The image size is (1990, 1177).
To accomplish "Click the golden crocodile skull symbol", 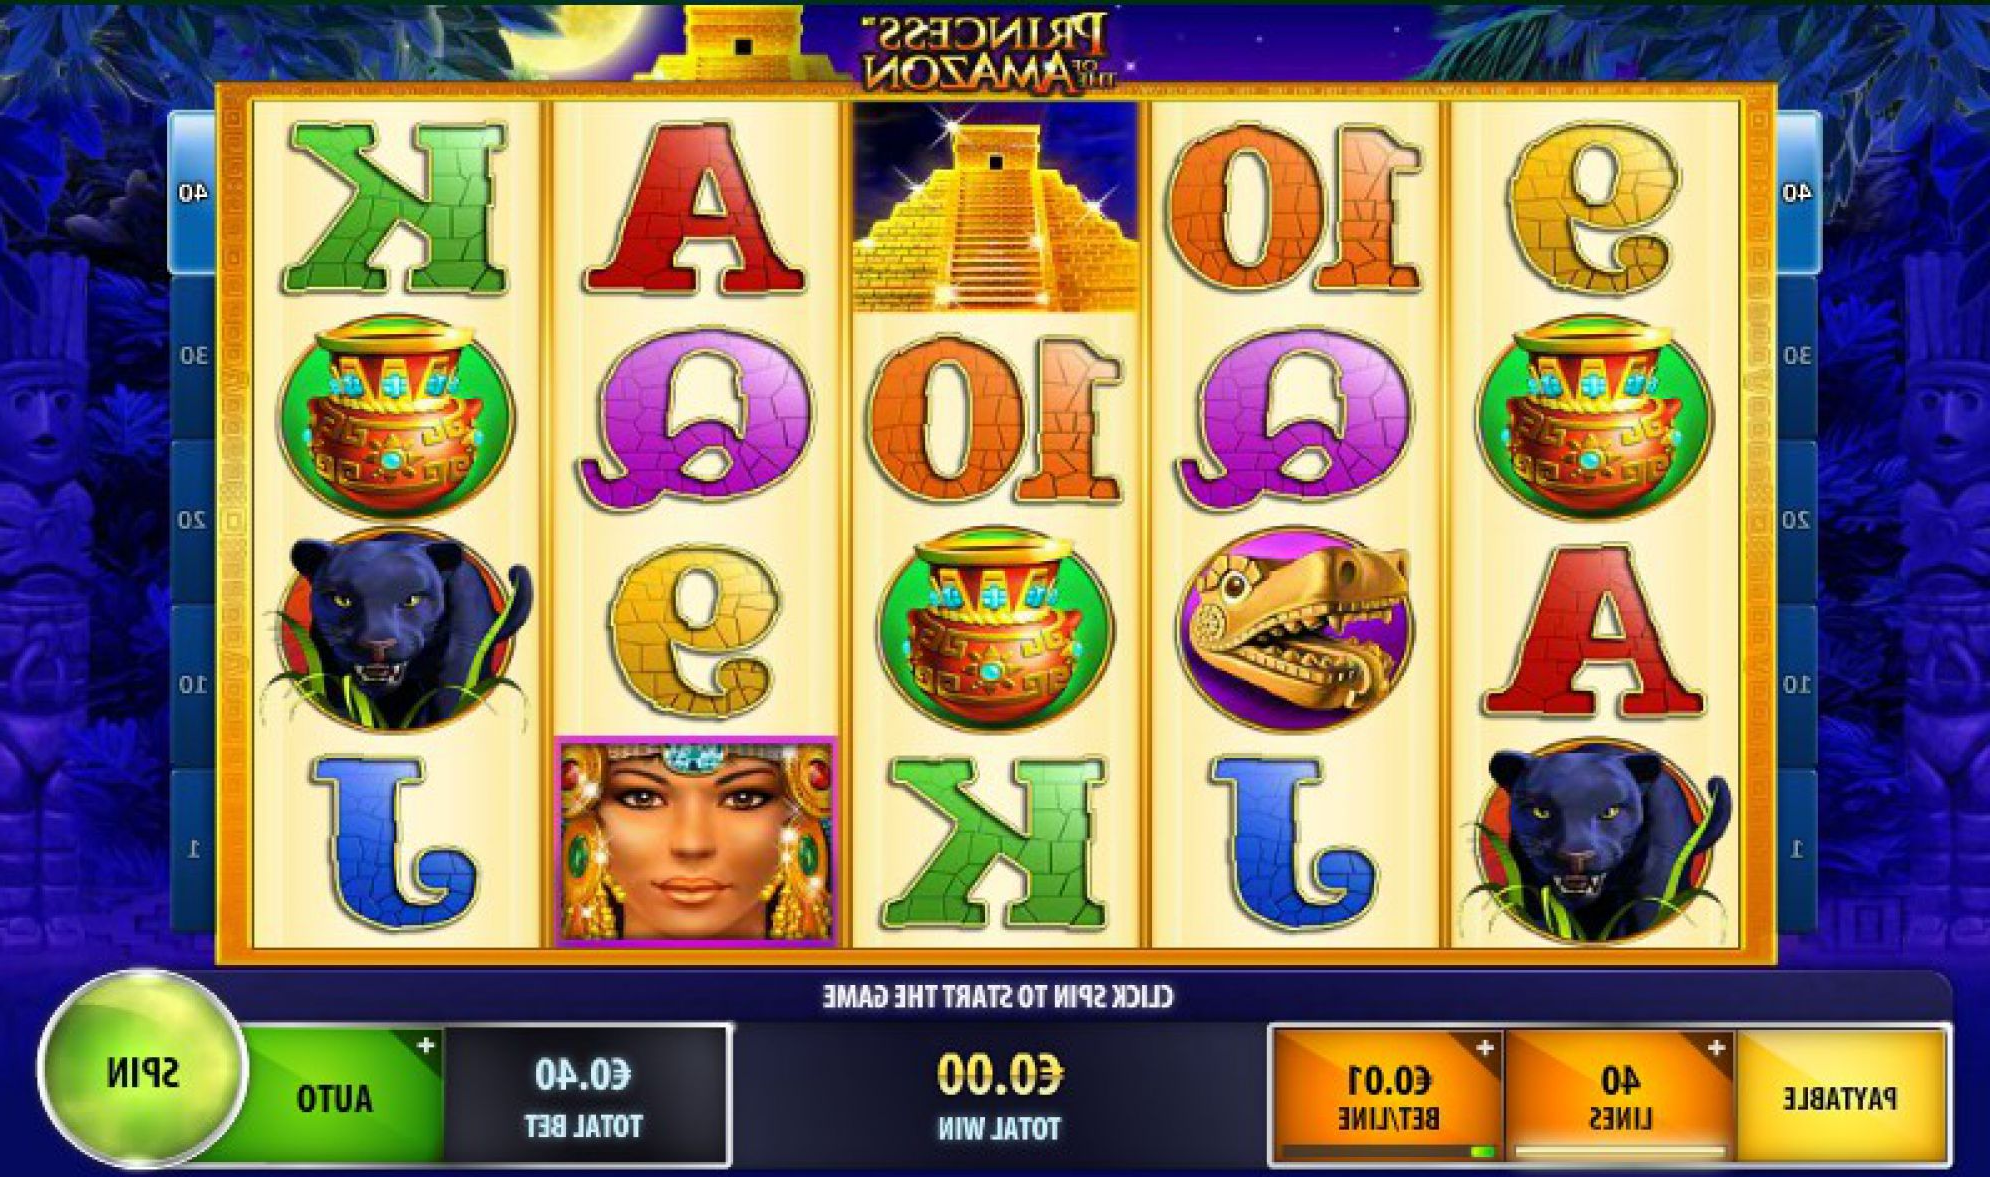I will [x=1295, y=630].
